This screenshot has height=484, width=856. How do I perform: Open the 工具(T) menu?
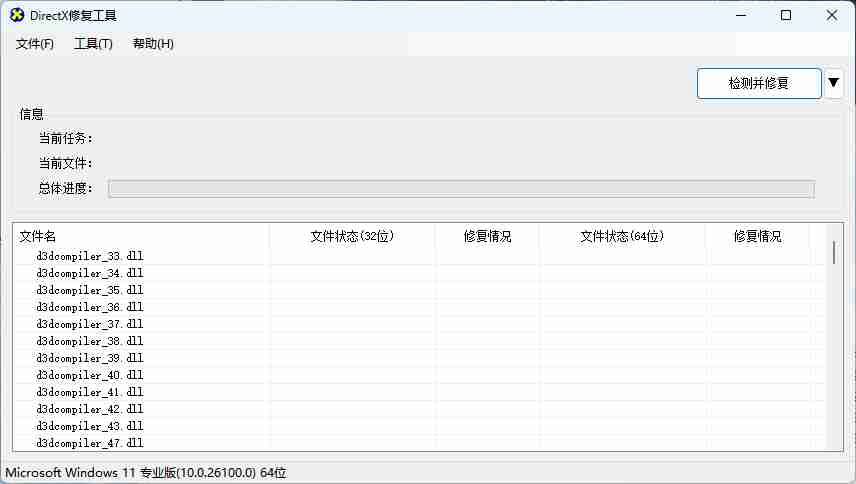93,44
